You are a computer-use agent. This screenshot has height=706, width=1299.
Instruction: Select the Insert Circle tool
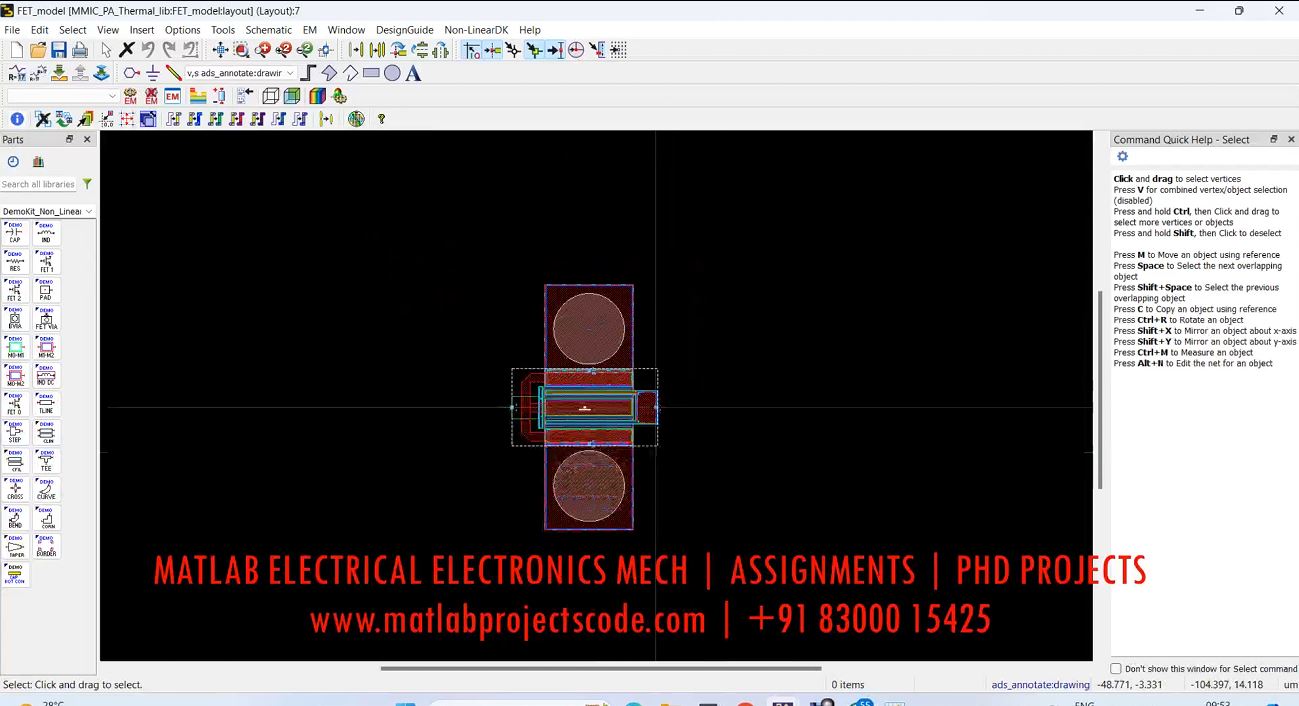[392, 73]
